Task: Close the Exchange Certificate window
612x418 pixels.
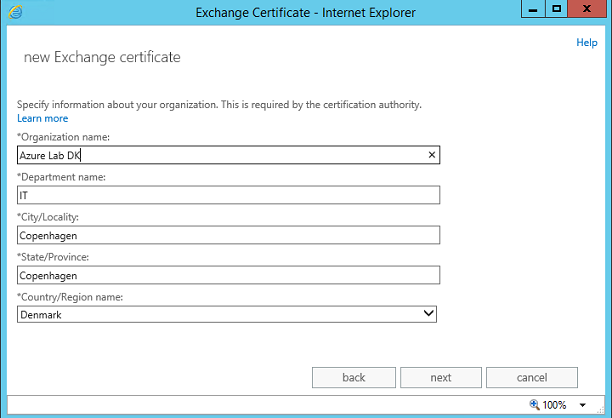Action: click(x=587, y=9)
